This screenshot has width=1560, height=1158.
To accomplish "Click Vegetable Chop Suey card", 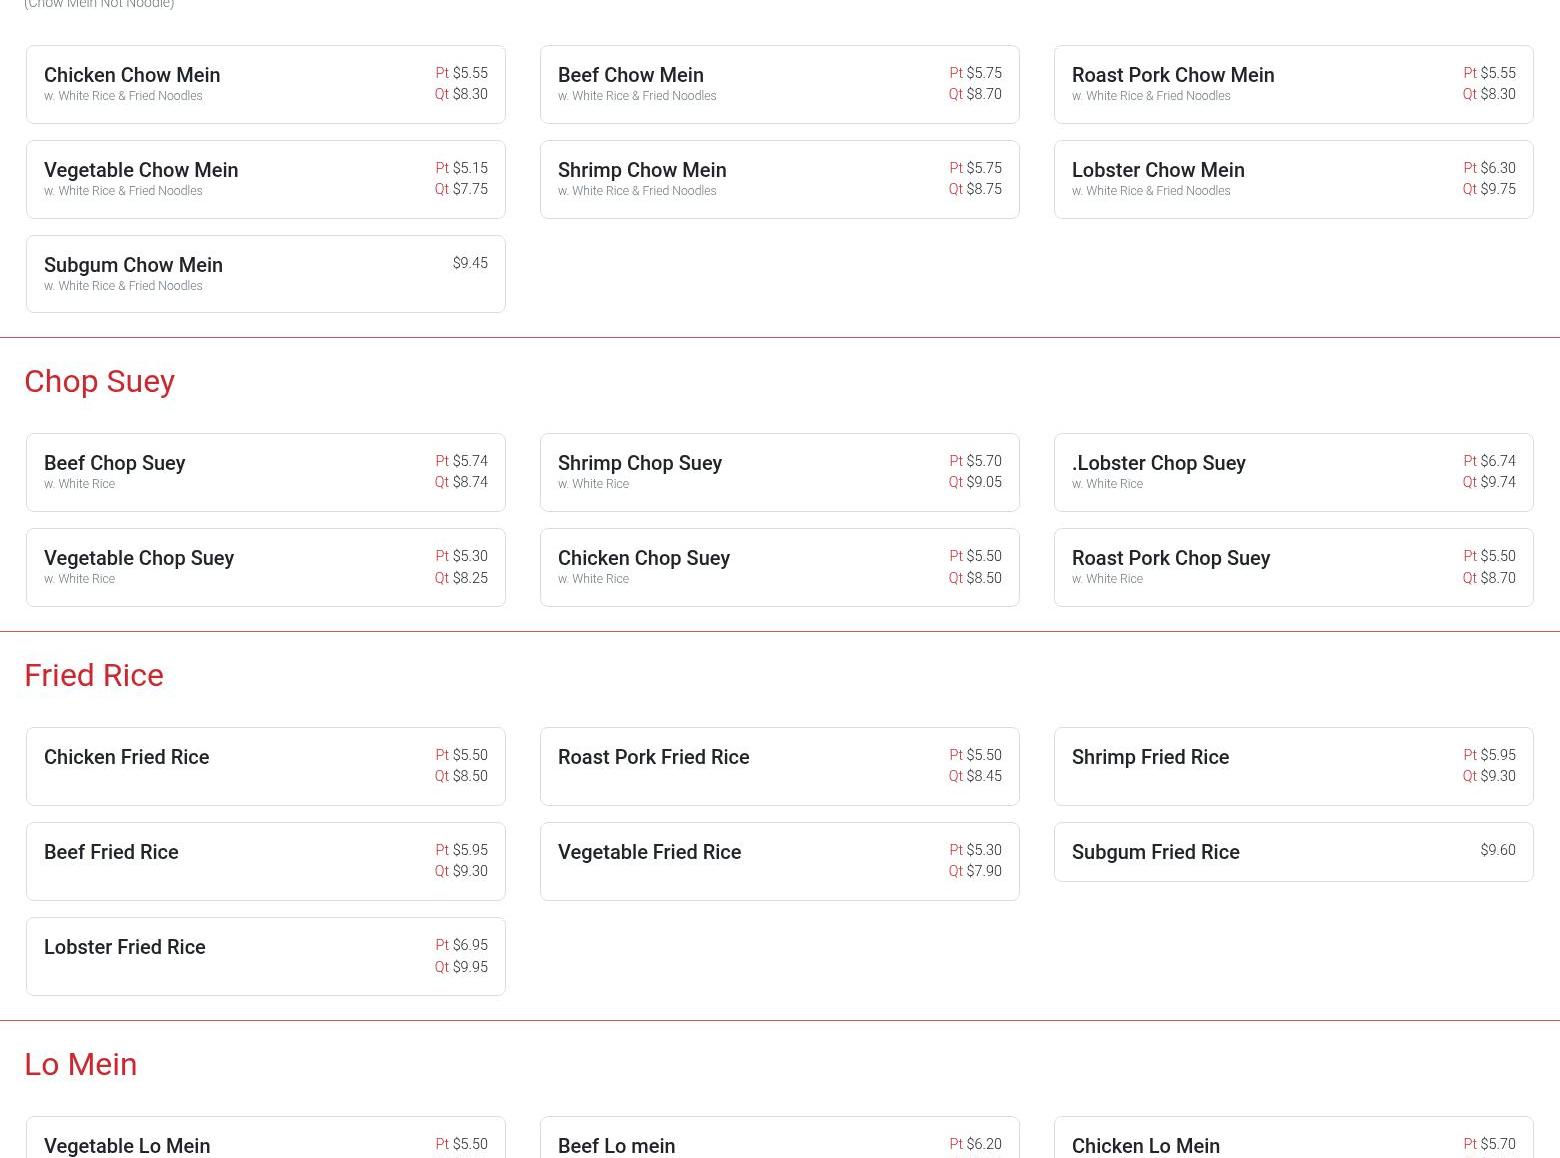I will [x=265, y=567].
